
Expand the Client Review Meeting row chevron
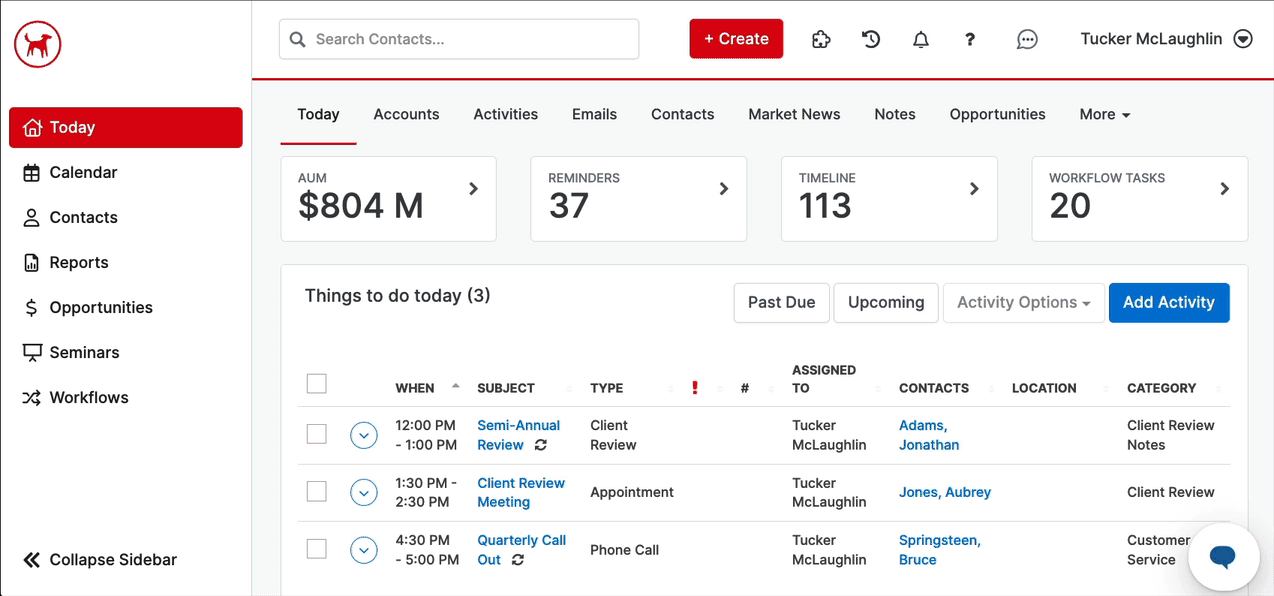pyautogui.click(x=364, y=492)
